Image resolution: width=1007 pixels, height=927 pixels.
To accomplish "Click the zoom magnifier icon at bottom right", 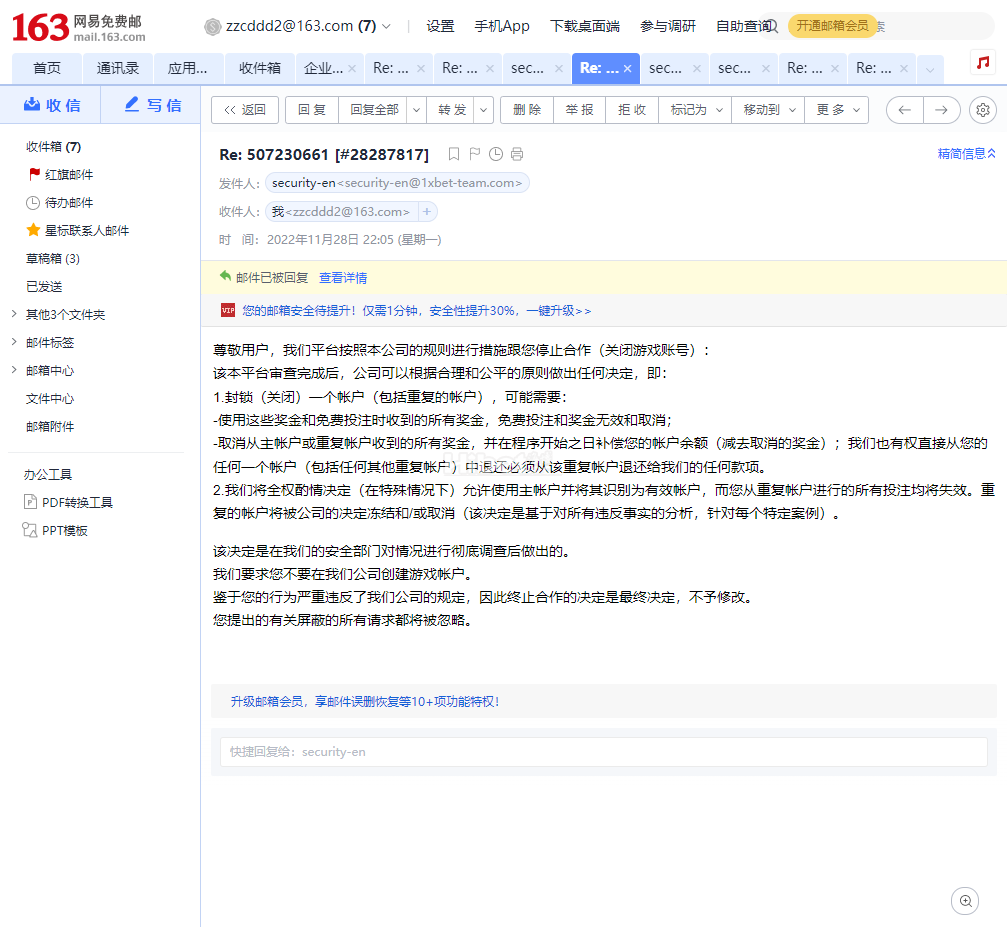I will [x=965, y=901].
